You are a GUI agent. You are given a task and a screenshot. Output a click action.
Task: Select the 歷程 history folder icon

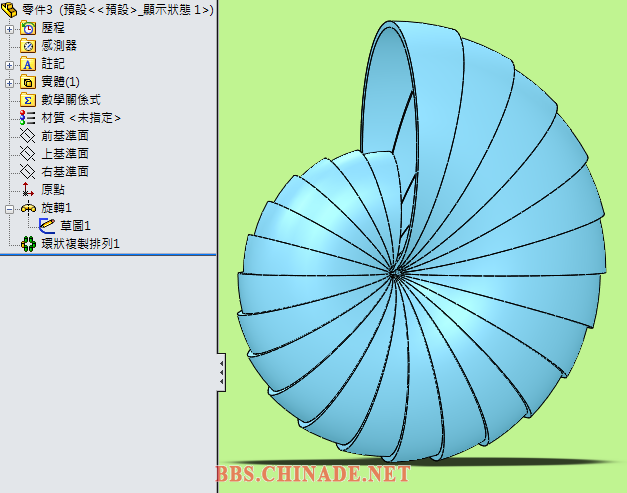pos(28,28)
